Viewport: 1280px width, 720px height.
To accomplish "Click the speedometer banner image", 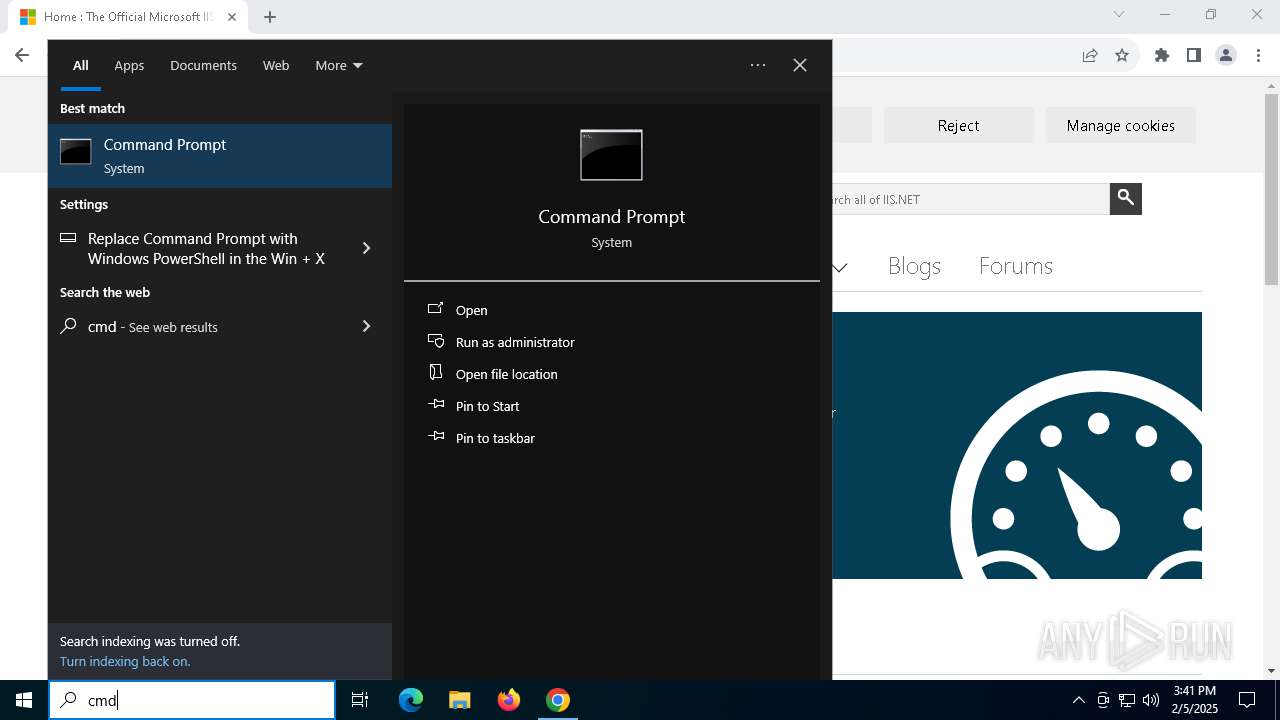I will 1017,445.
